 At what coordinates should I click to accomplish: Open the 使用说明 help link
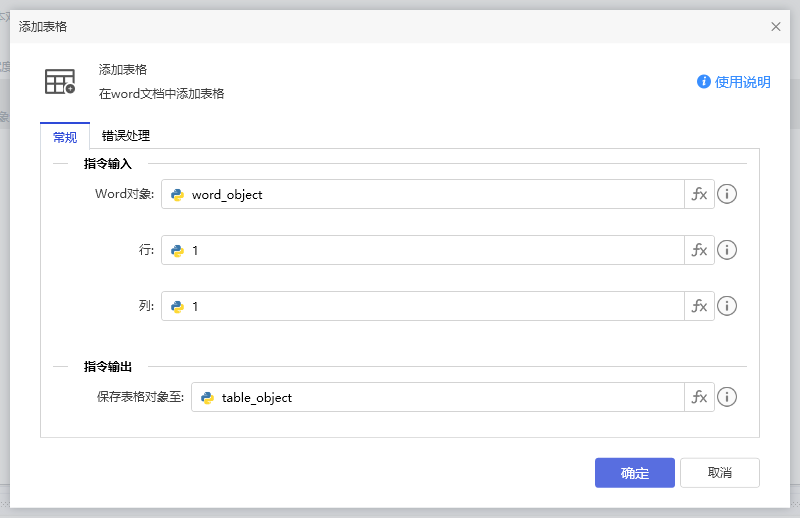pos(734,82)
